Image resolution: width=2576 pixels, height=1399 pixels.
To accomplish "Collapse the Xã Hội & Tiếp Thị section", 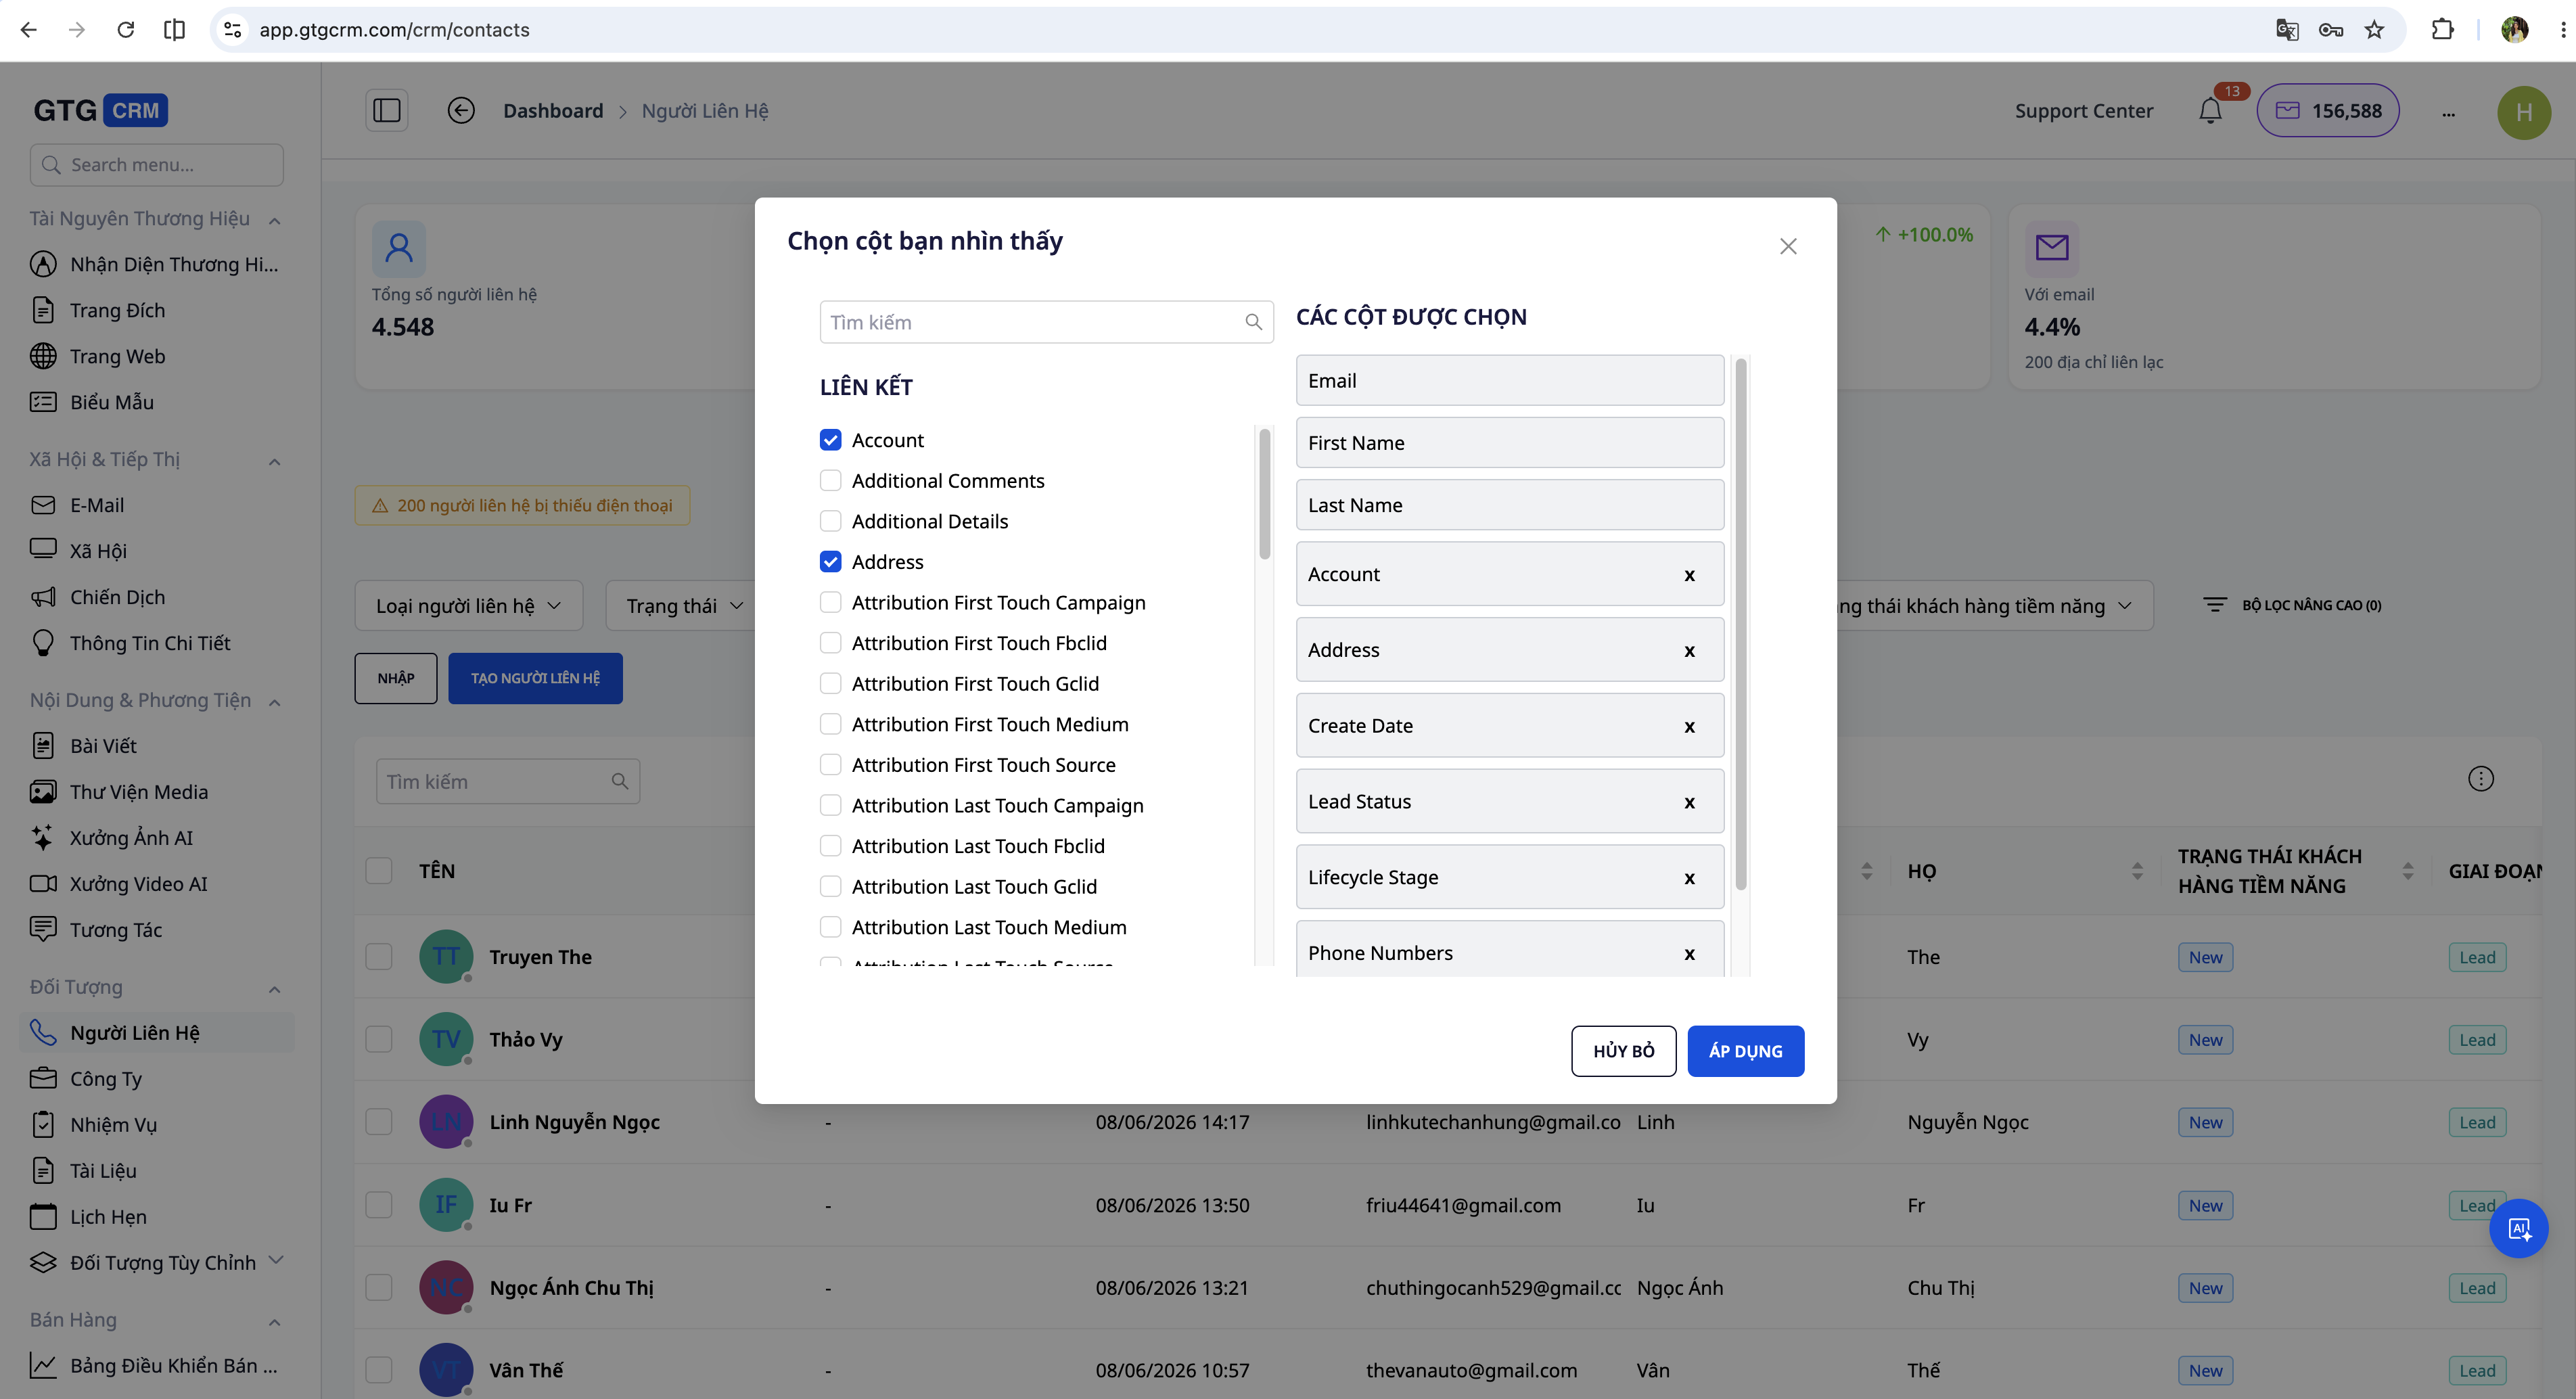I will tap(274, 461).
